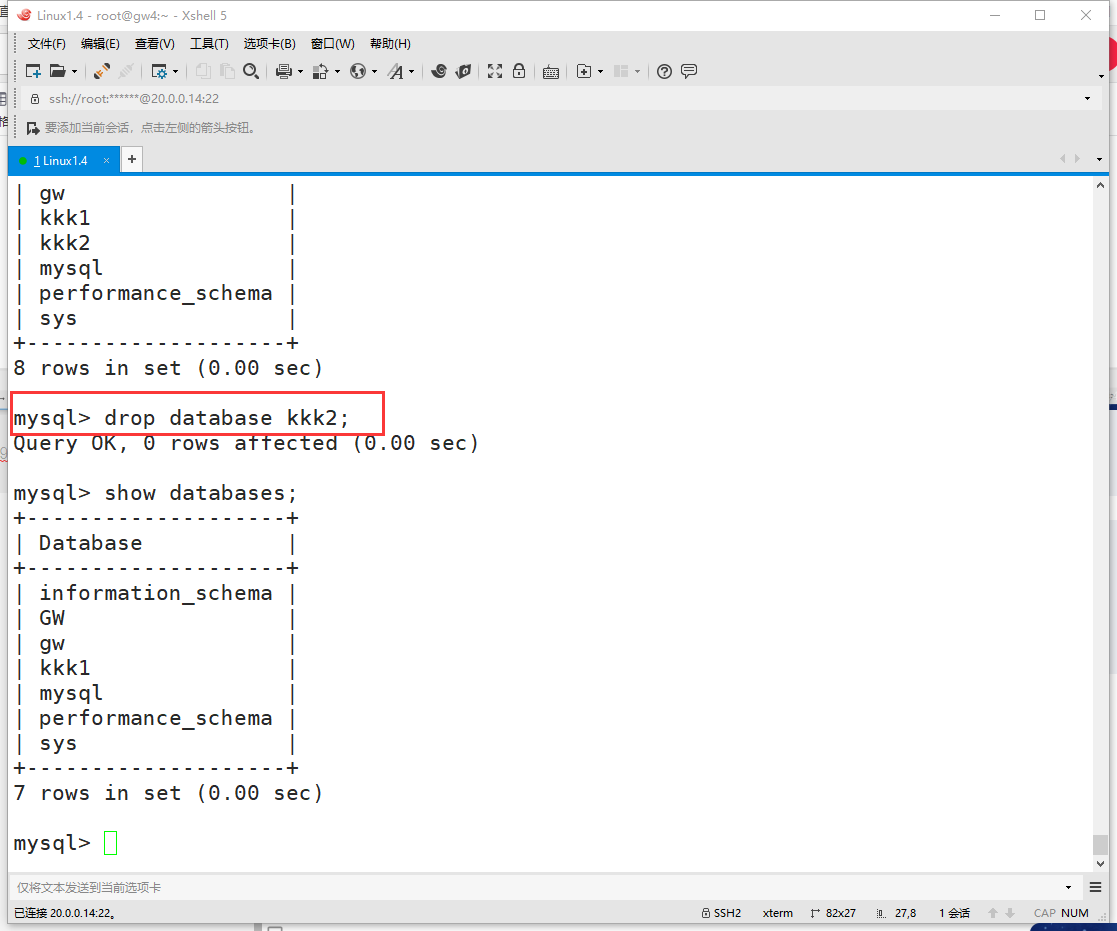Open the 工具(T) menu
Image resolution: width=1117 pixels, height=931 pixels.
click(x=209, y=44)
